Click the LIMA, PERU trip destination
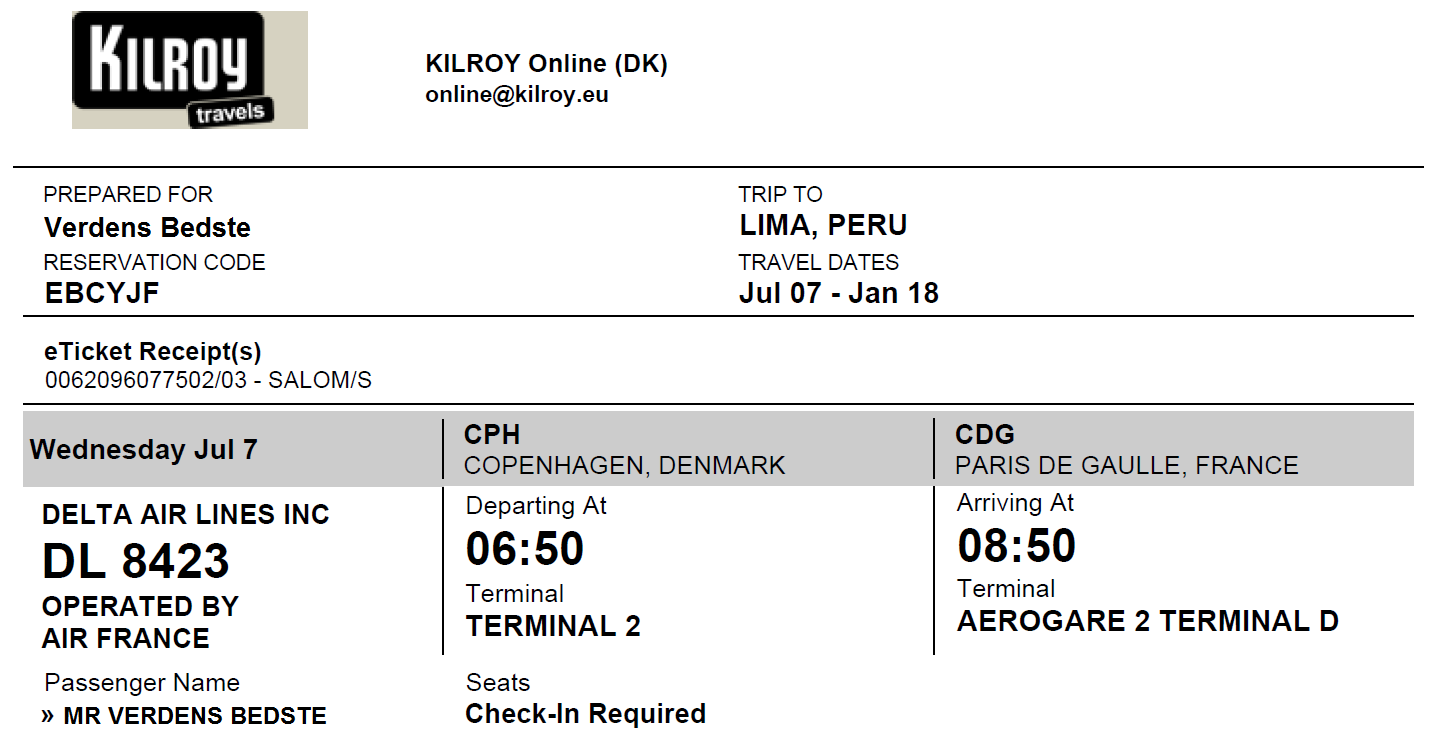The width and height of the screenshot is (1454, 733). (823, 226)
